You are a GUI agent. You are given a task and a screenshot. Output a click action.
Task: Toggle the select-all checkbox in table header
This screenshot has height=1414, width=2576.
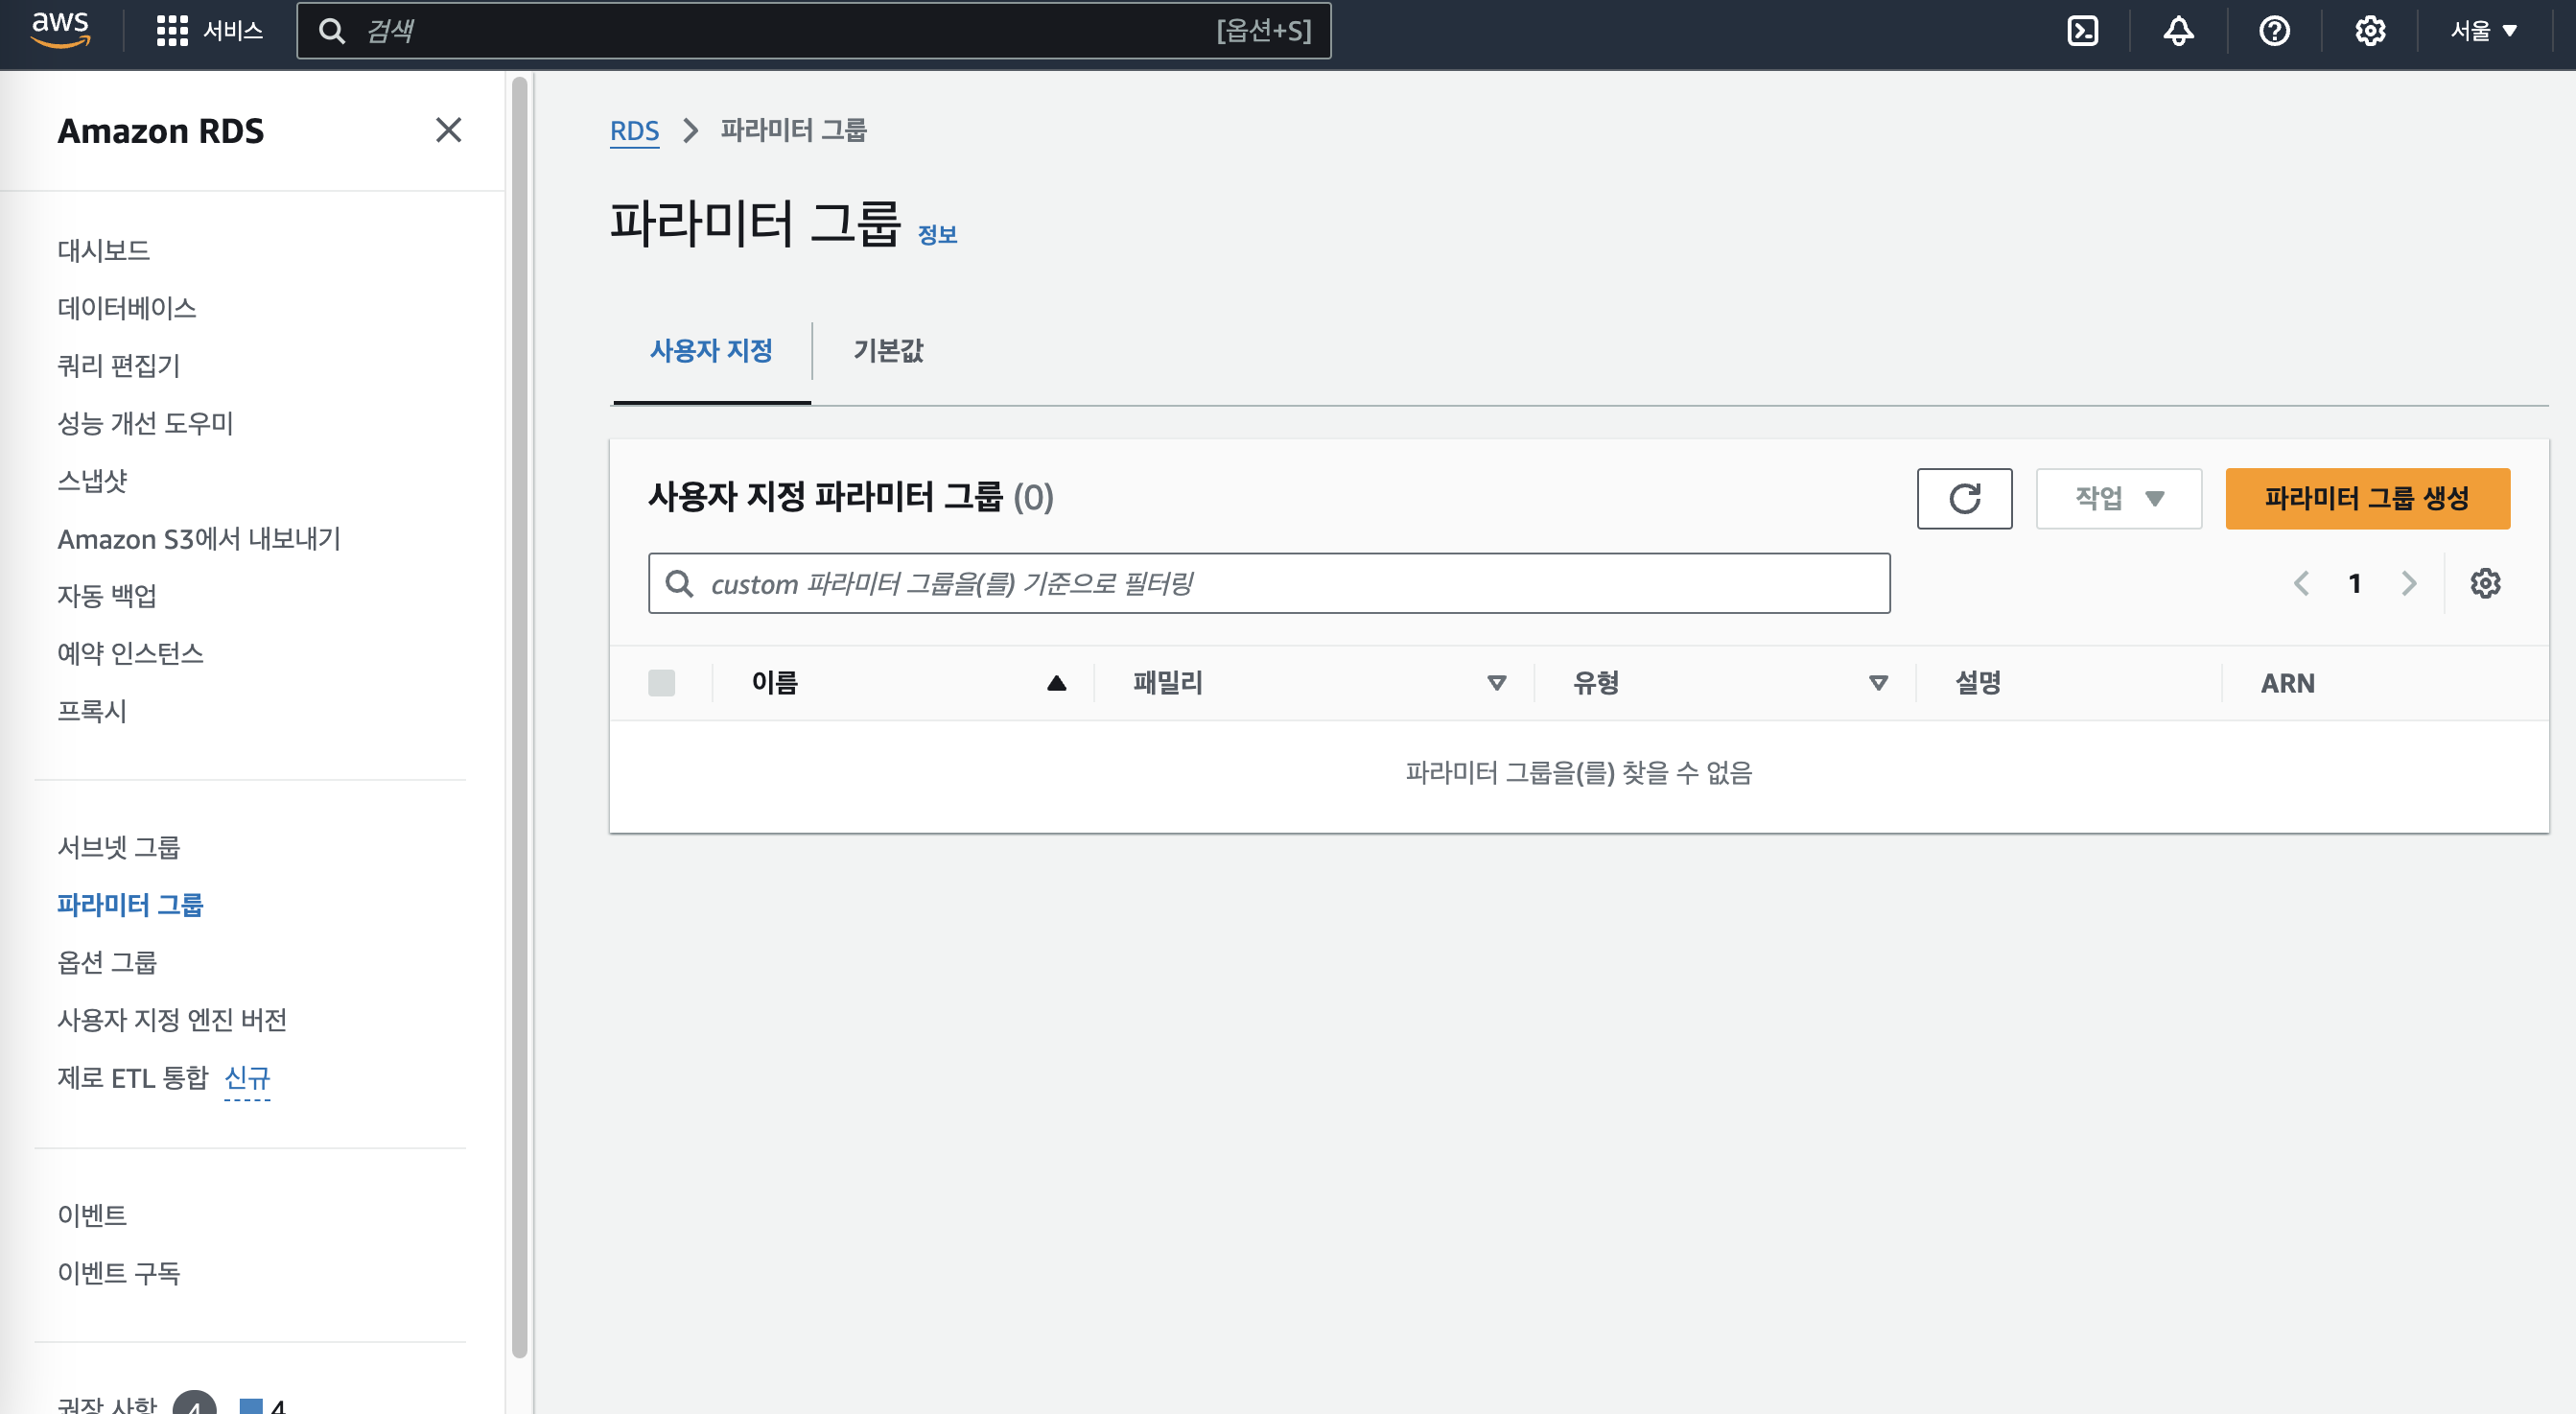click(661, 683)
